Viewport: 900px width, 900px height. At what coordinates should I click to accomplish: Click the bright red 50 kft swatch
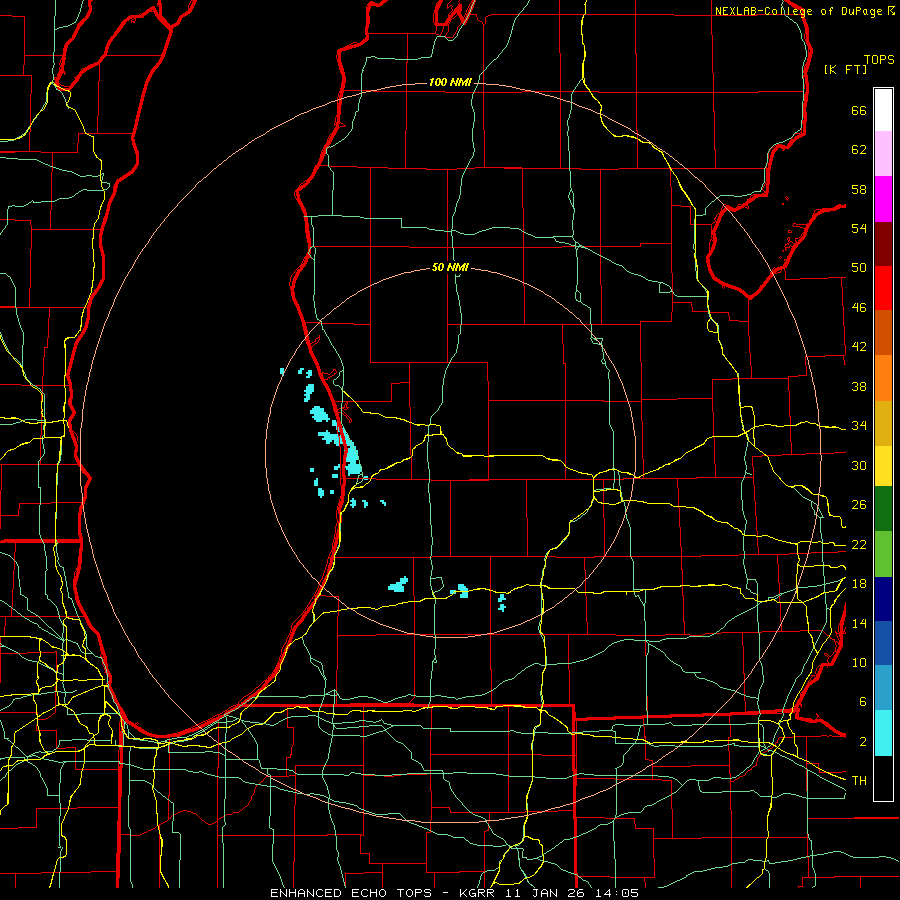pos(883,288)
